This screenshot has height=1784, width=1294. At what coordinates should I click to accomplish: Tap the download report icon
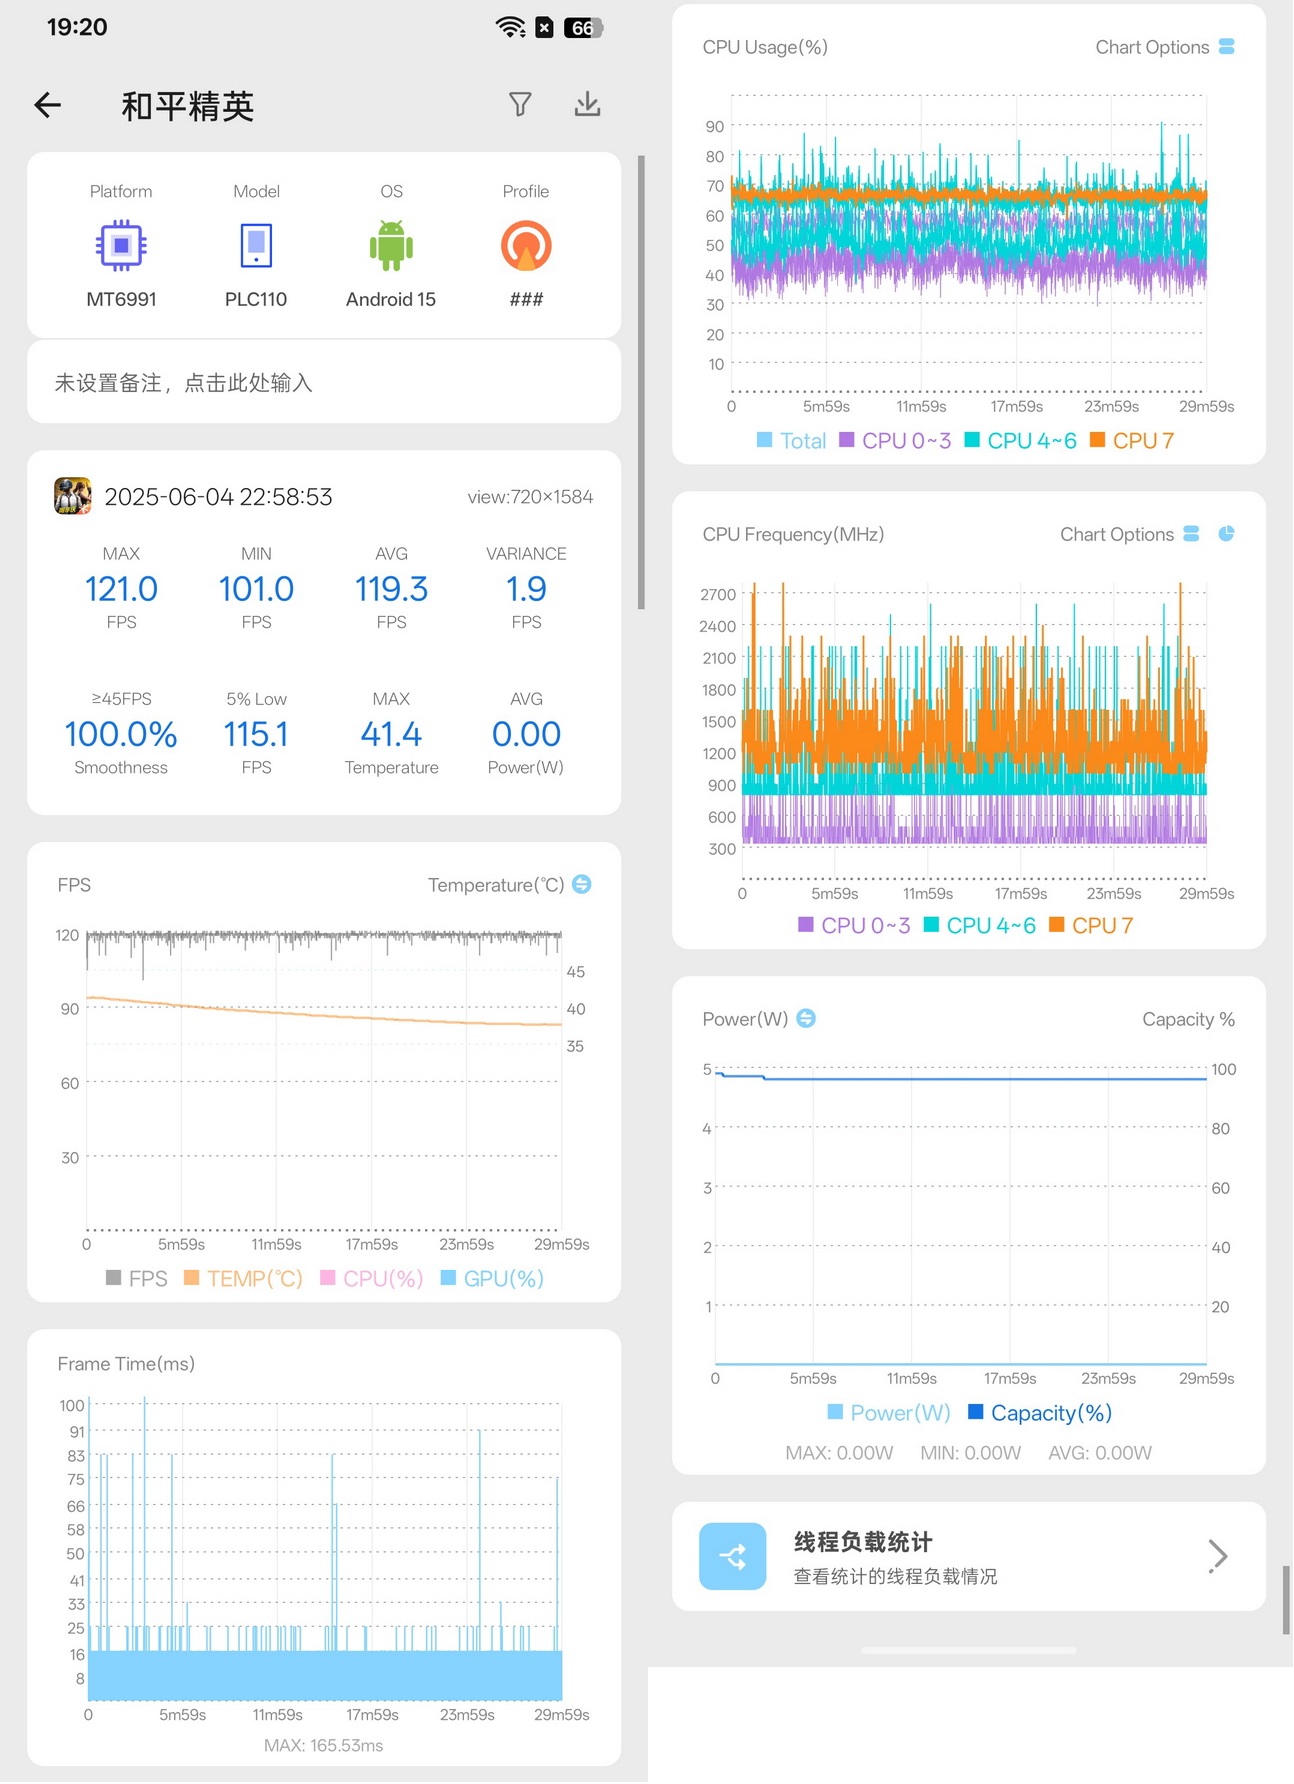(x=588, y=104)
